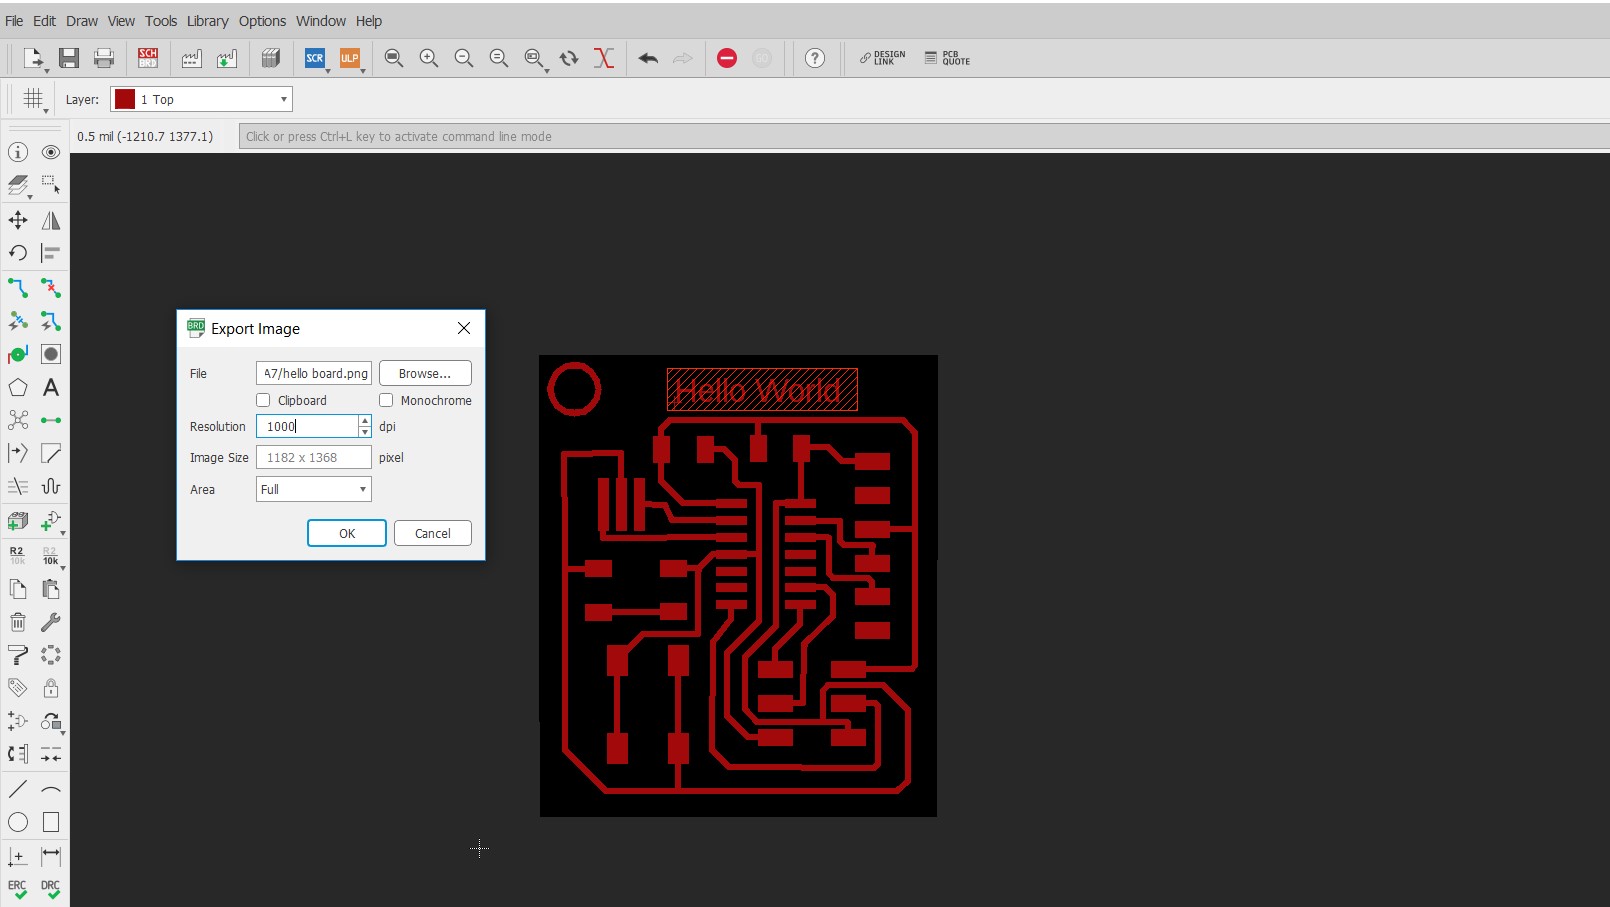The image size is (1610, 907).
Task: Enable the Clipboard checkbox
Action: coord(264,400)
